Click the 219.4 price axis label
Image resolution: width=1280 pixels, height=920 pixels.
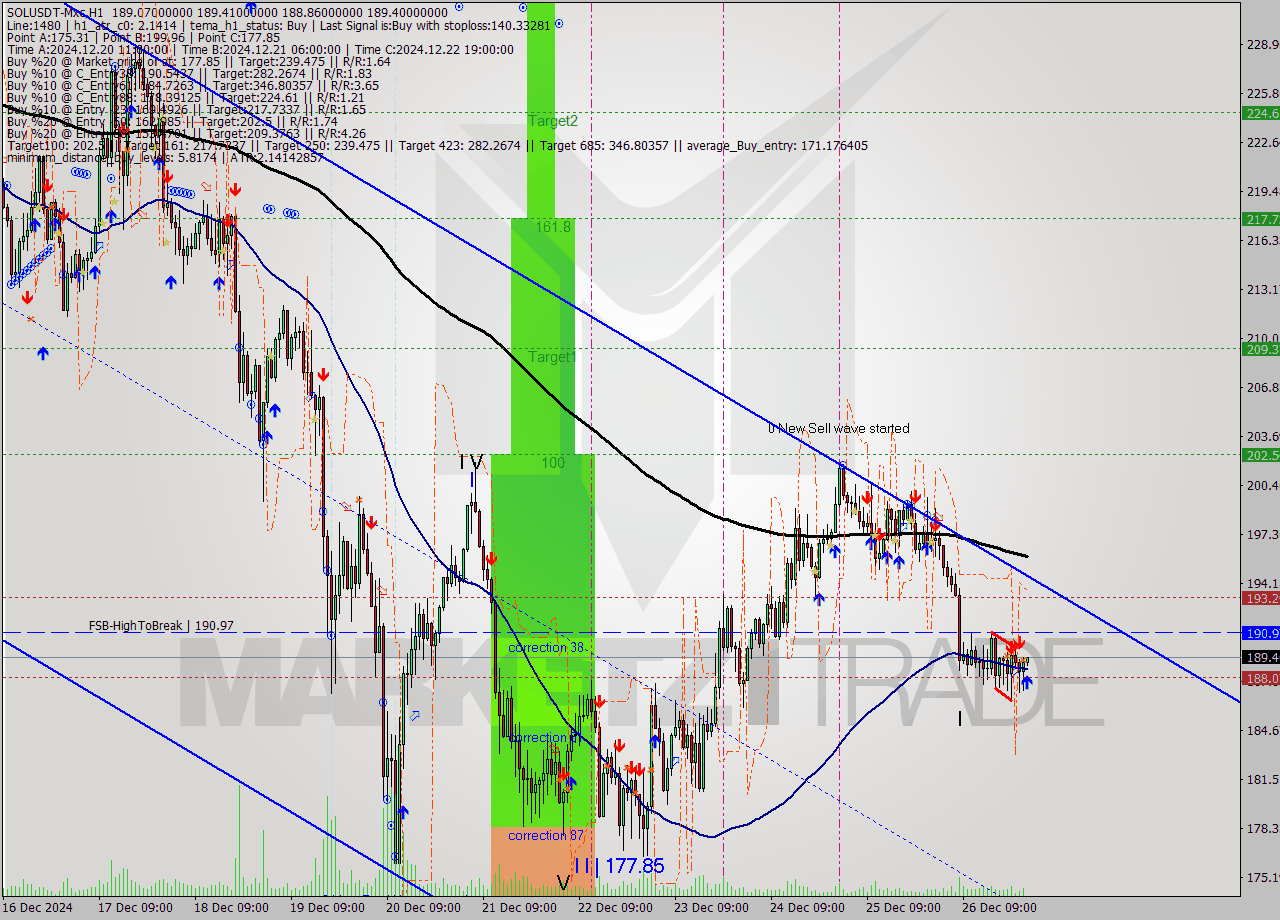pos(1262,191)
